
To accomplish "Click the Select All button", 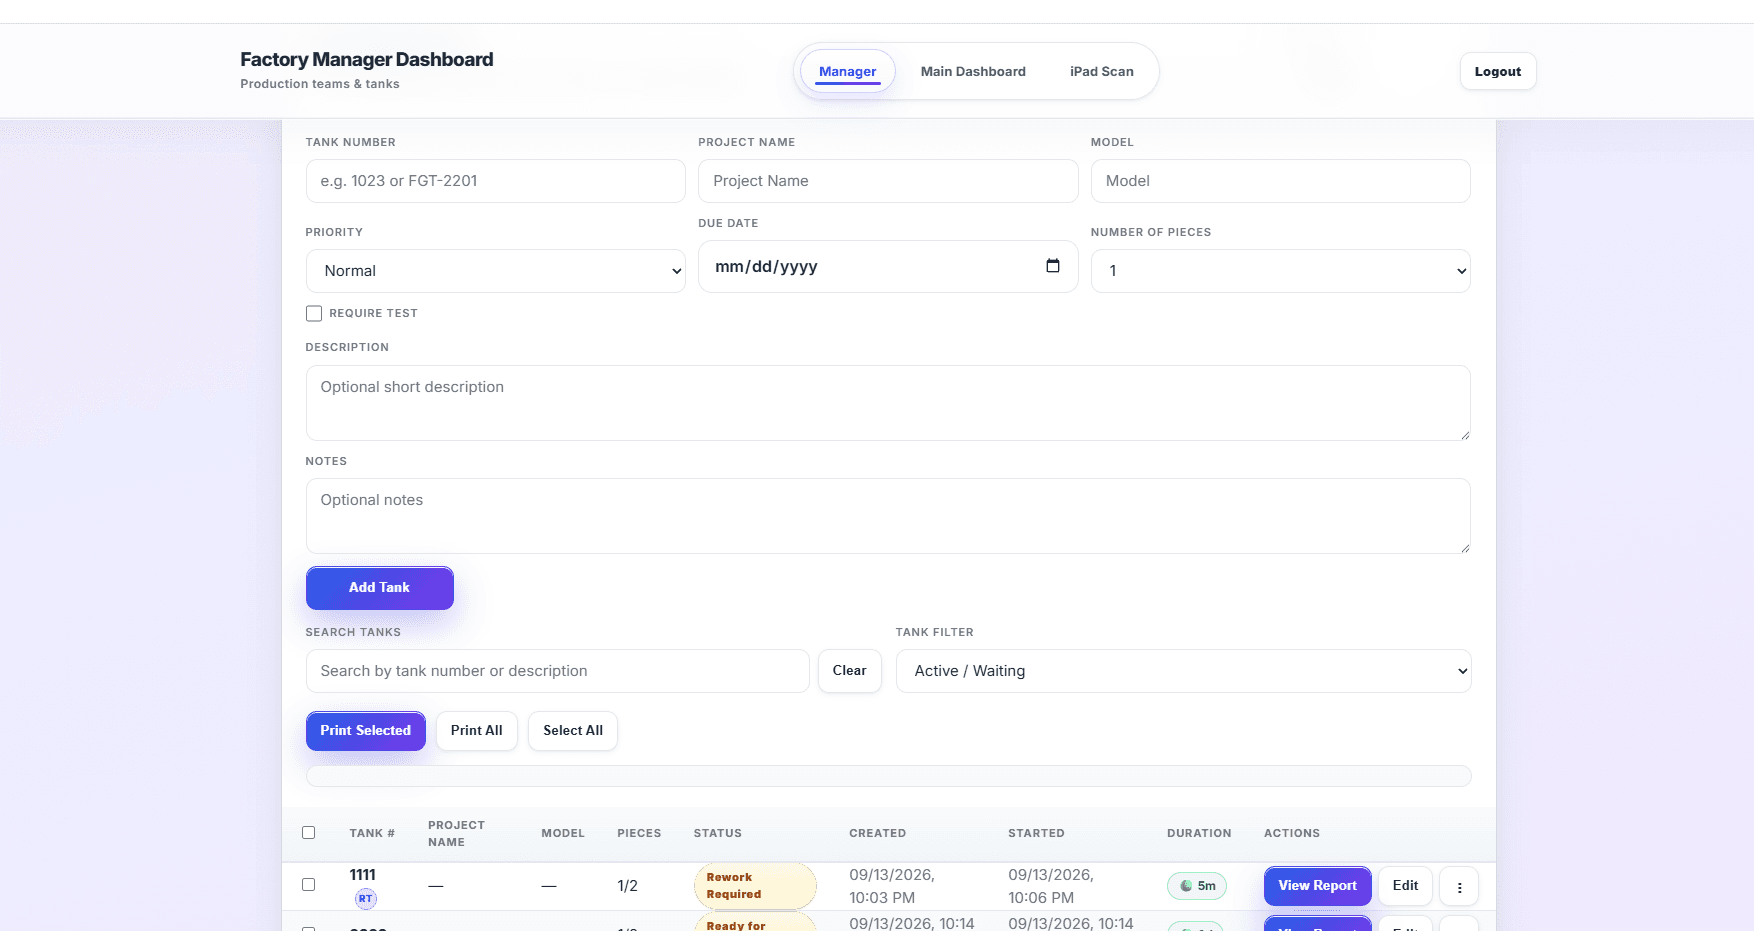I will [573, 731].
